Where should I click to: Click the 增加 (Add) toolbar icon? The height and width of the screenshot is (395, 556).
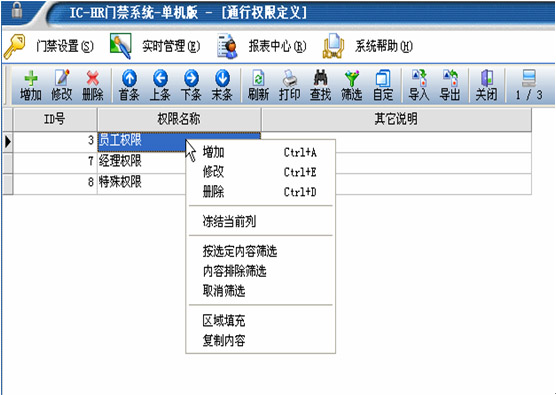[30, 85]
